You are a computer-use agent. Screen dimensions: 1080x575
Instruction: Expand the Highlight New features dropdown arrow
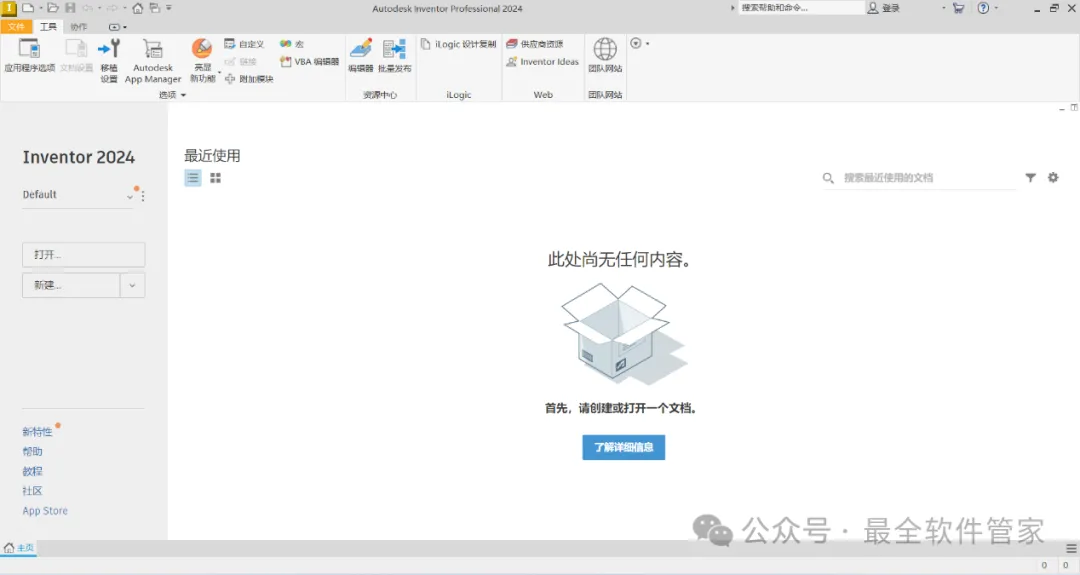click(x=219, y=72)
